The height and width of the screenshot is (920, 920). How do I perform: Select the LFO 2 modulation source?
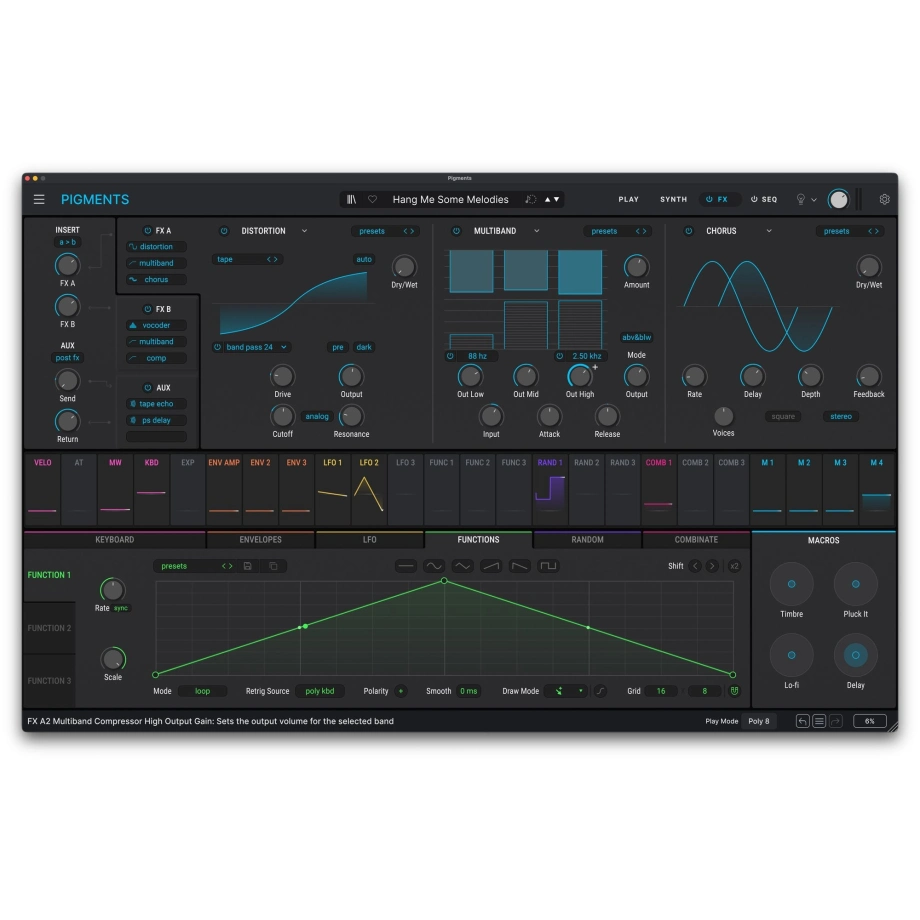(369, 488)
